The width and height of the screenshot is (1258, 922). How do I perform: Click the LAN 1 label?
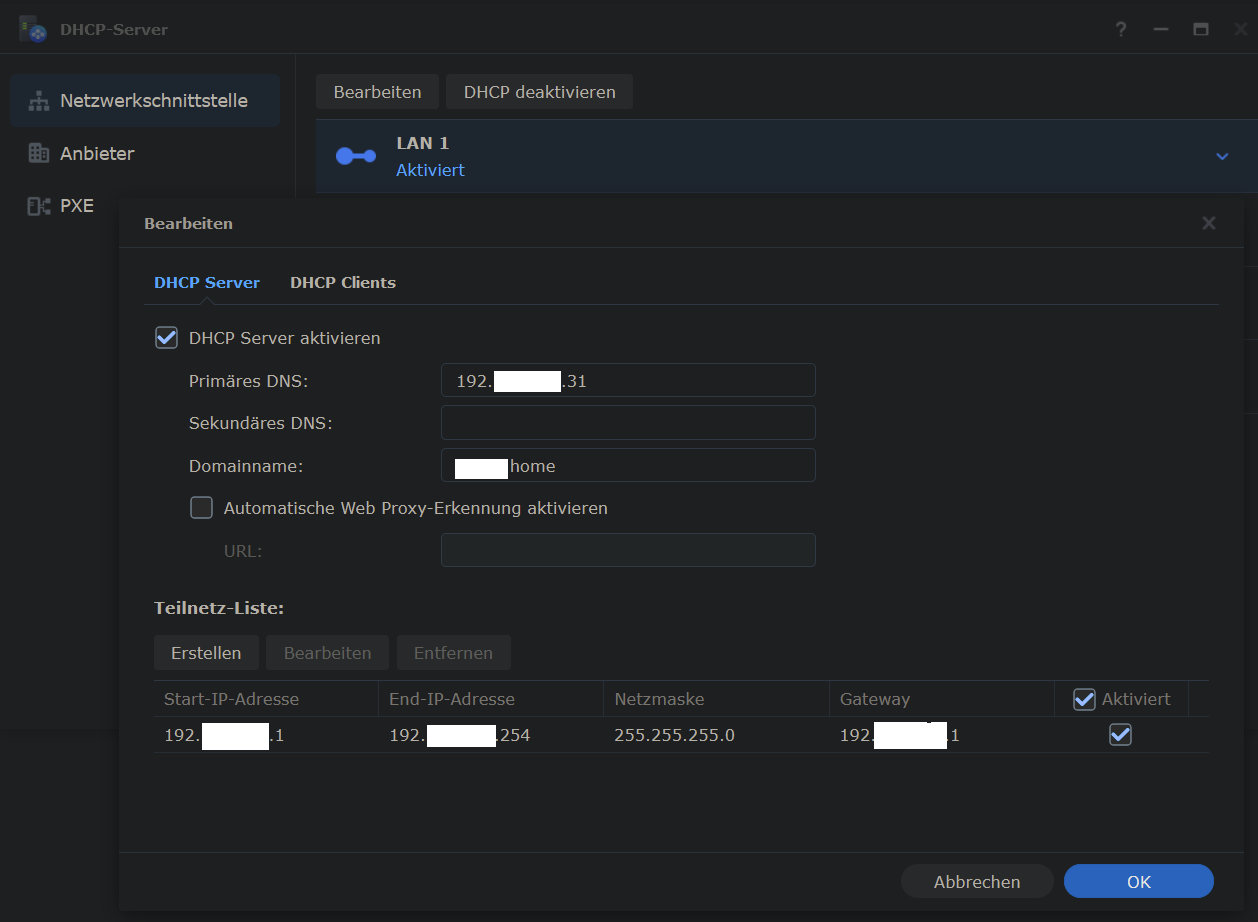click(423, 143)
